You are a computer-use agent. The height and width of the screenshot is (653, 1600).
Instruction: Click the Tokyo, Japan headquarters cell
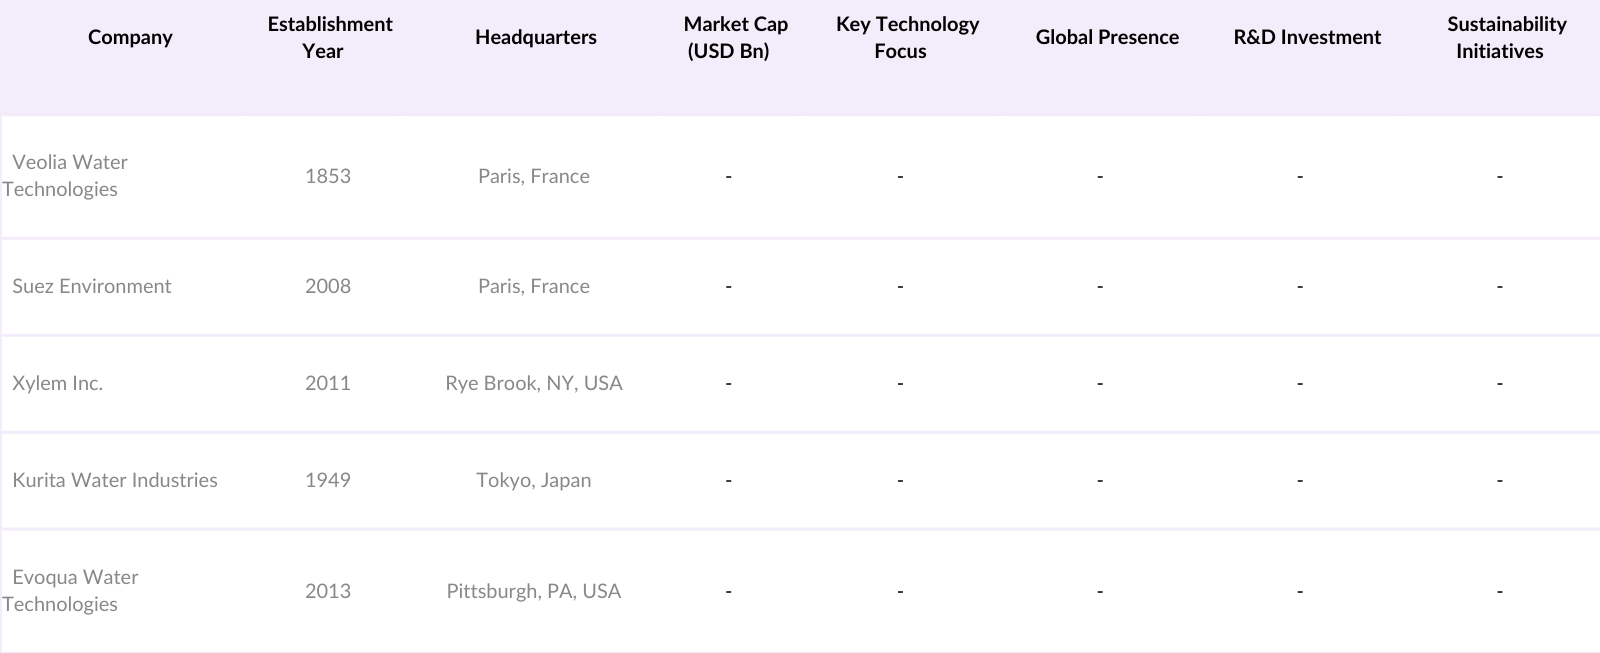click(x=534, y=481)
